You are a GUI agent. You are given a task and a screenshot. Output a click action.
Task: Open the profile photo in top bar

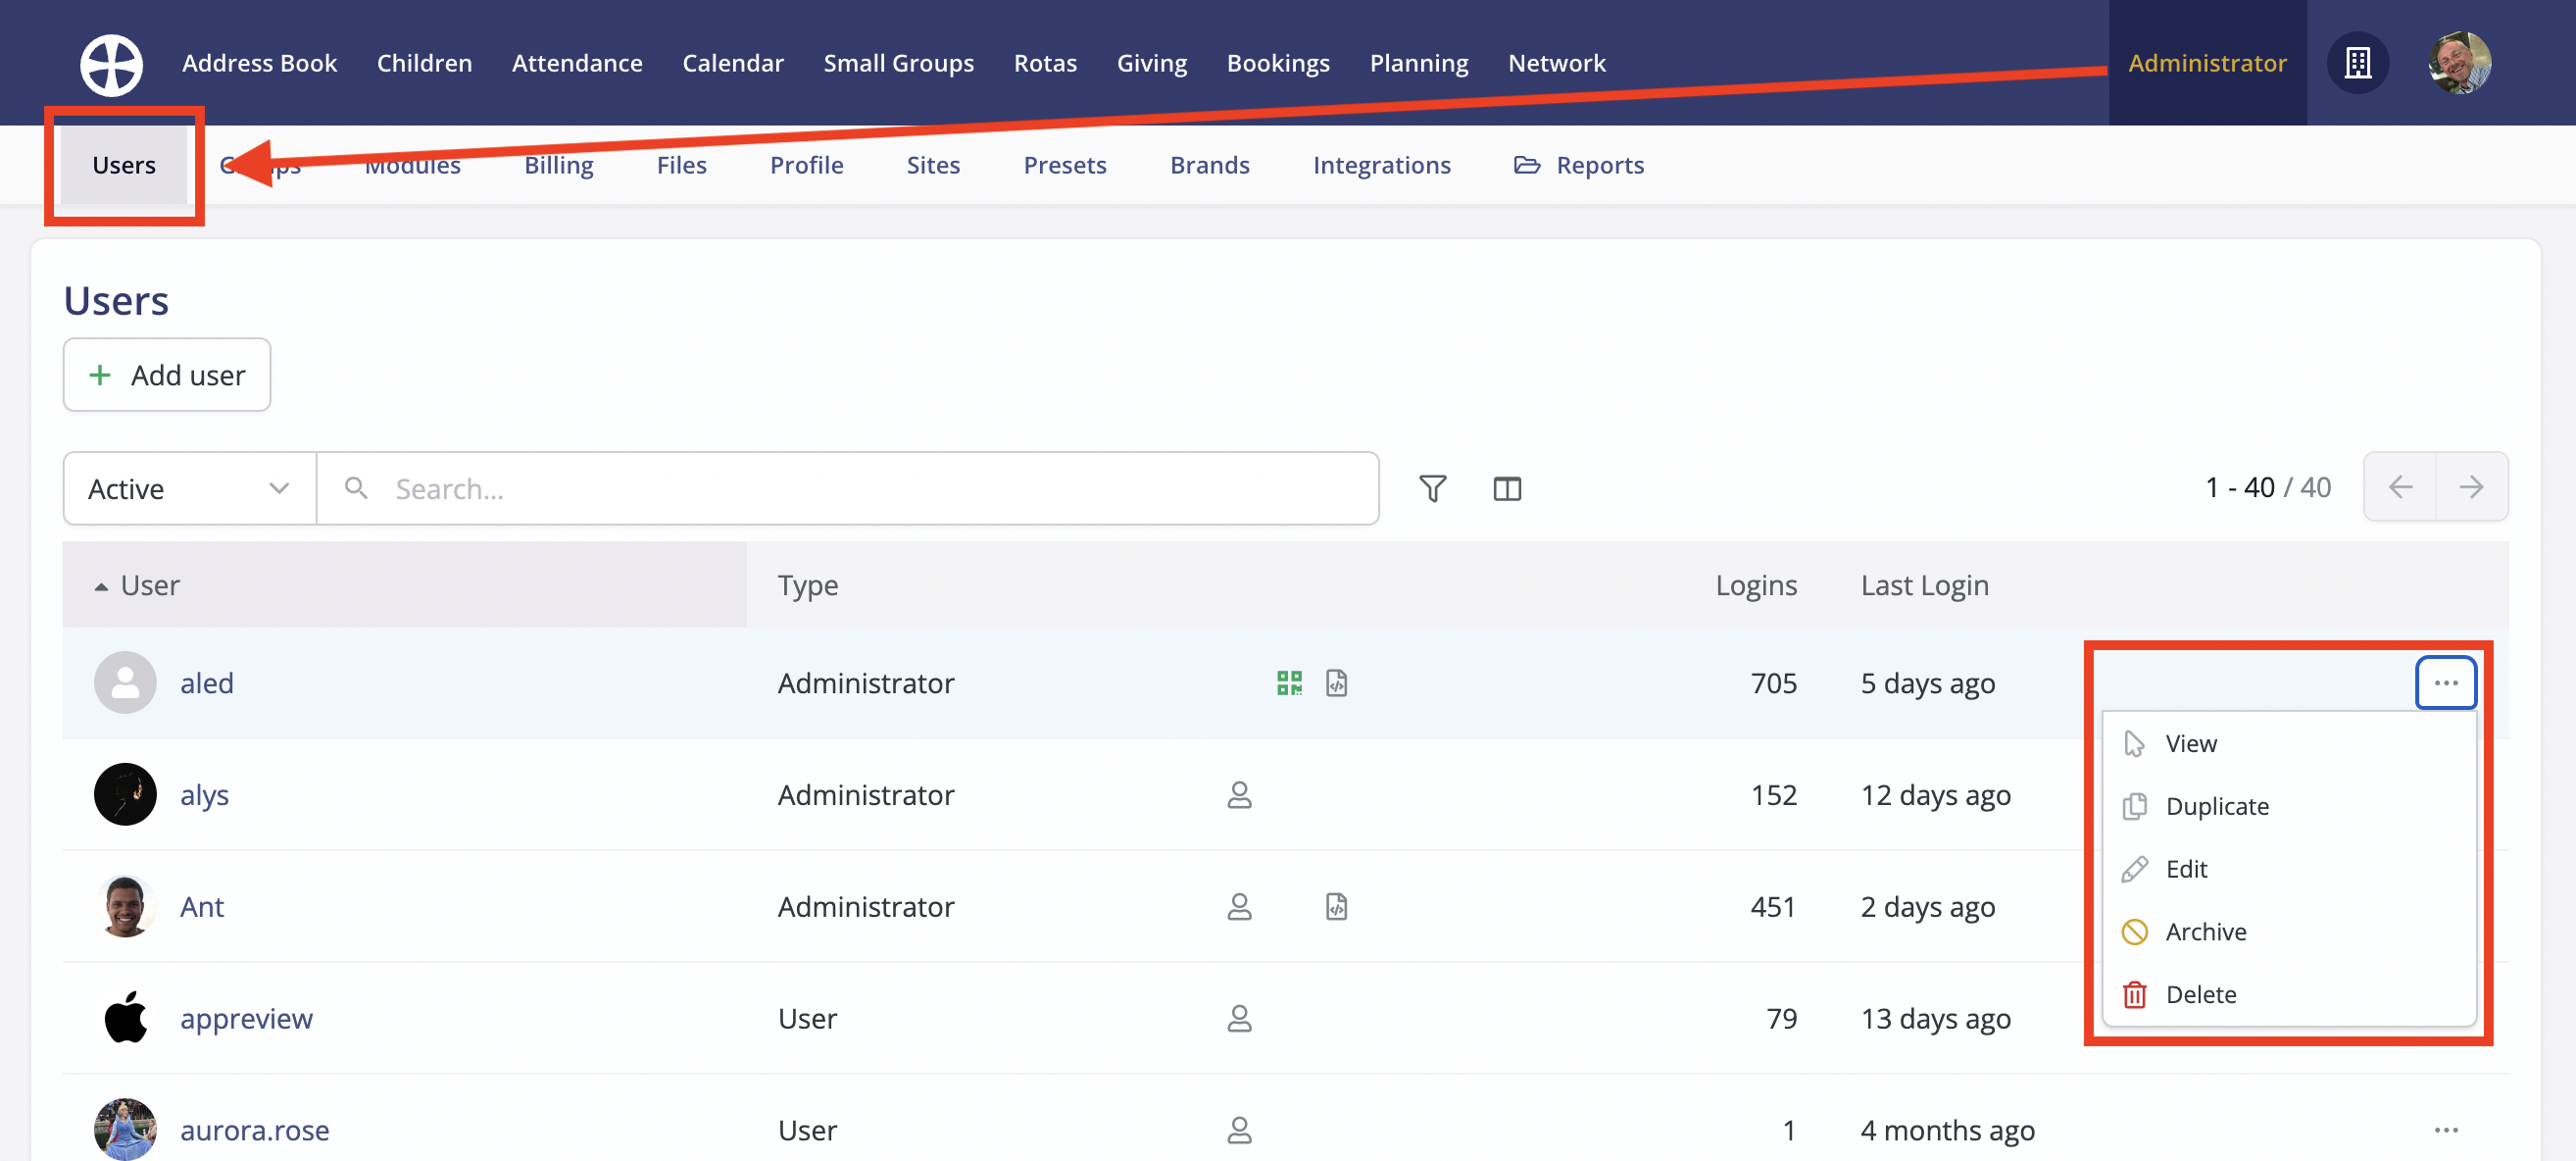pyautogui.click(x=2459, y=63)
